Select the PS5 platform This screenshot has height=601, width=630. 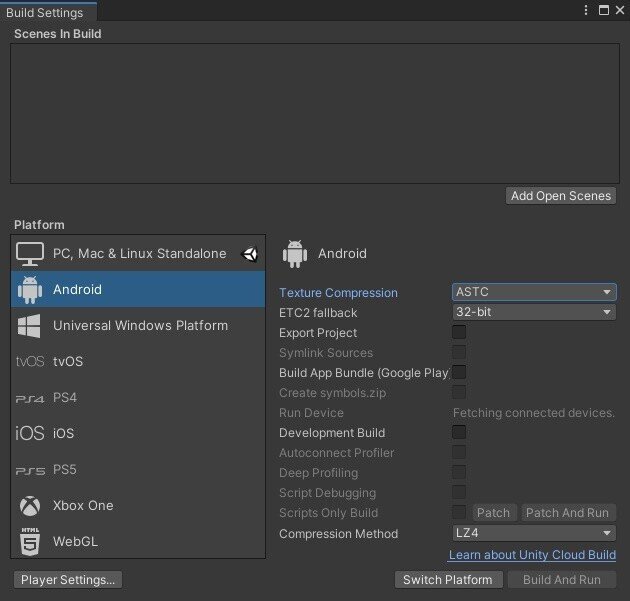[138, 470]
